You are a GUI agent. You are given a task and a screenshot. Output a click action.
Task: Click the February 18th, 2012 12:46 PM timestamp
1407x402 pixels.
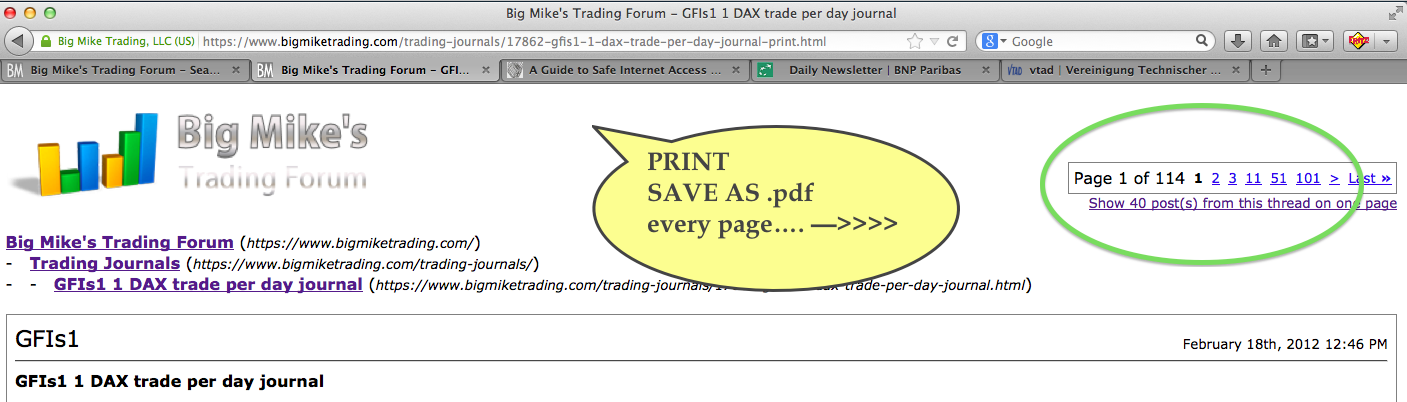[x=1285, y=344]
